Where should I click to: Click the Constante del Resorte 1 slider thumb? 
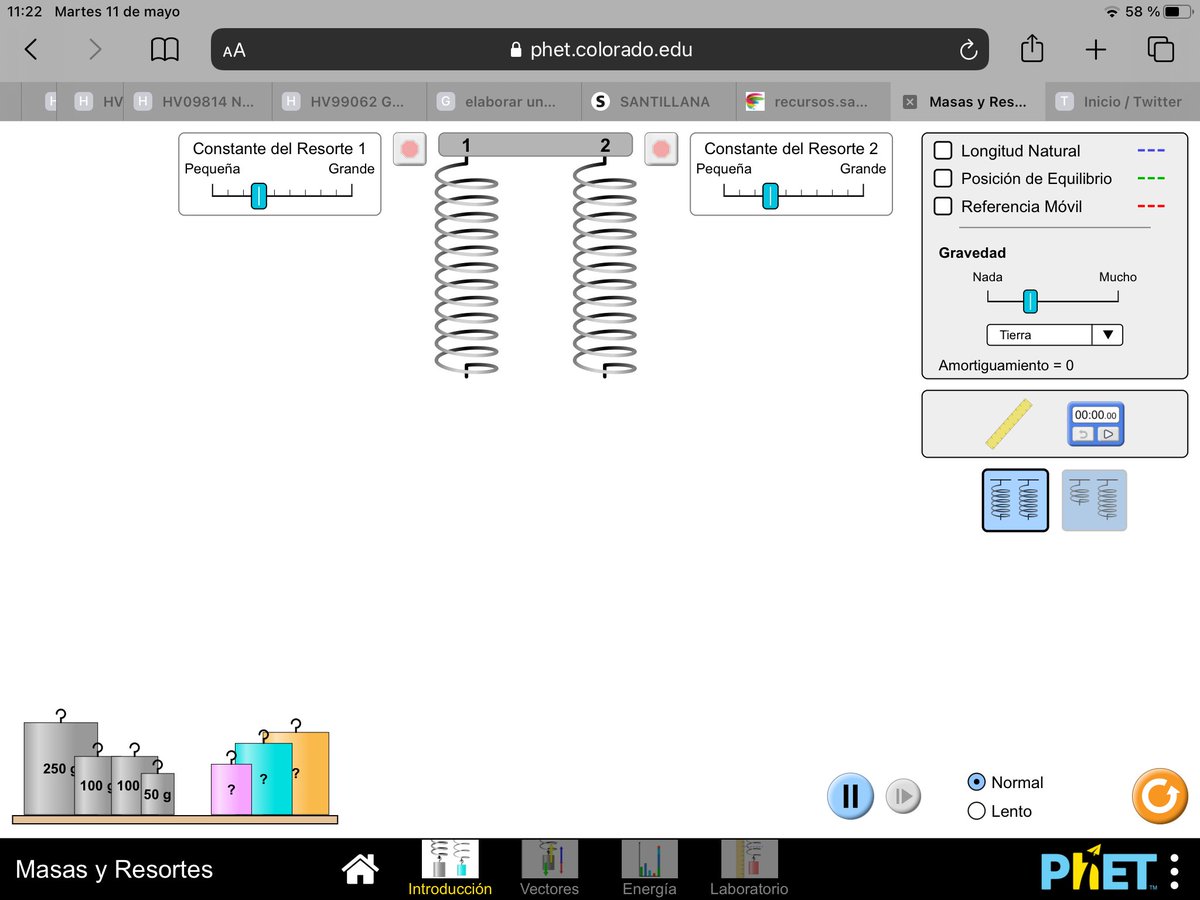coord(259,195)
